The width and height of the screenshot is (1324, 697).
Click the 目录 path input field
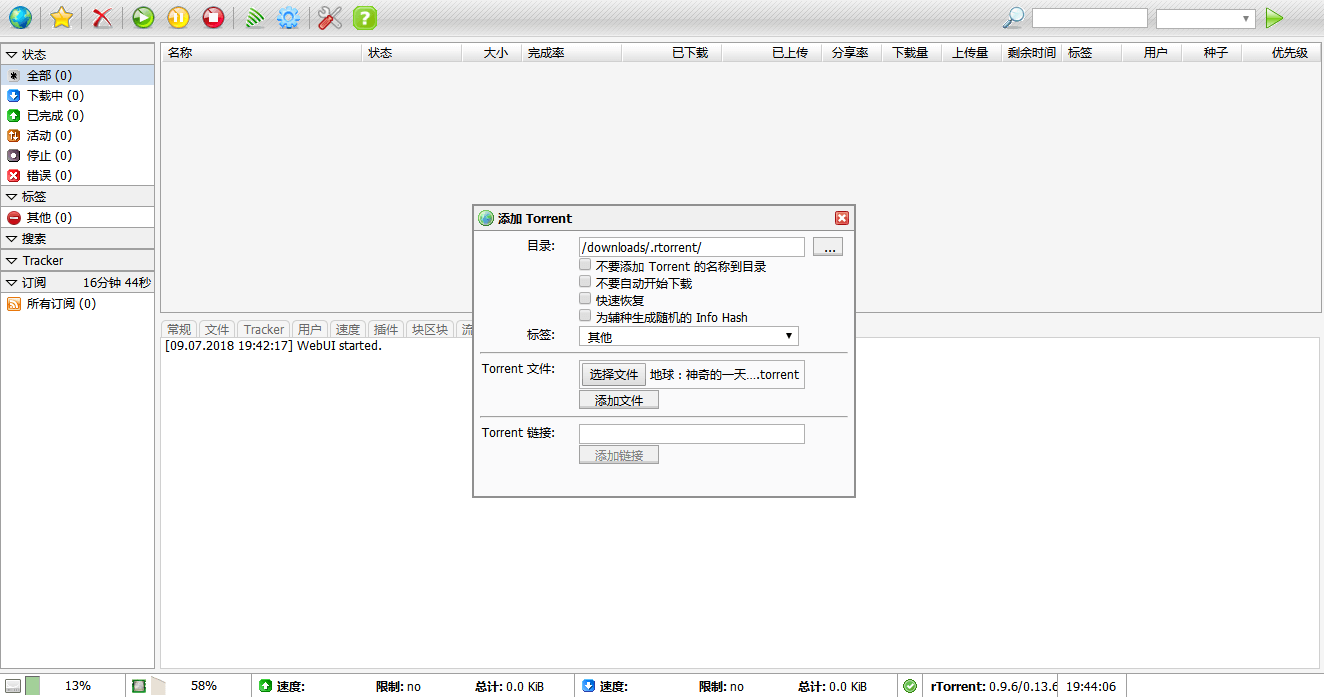pyautogui.click(x=692, y=247)
